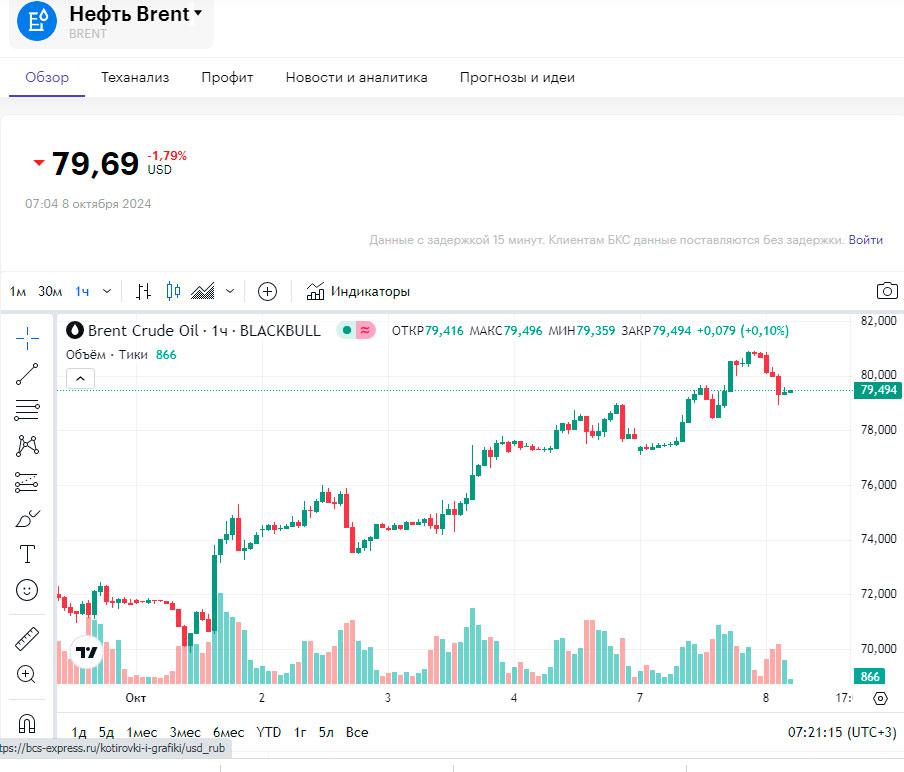Expand the timeframe interval dropdown
Viewport: 904px width, 772px height.
click(x=107, y=291)
